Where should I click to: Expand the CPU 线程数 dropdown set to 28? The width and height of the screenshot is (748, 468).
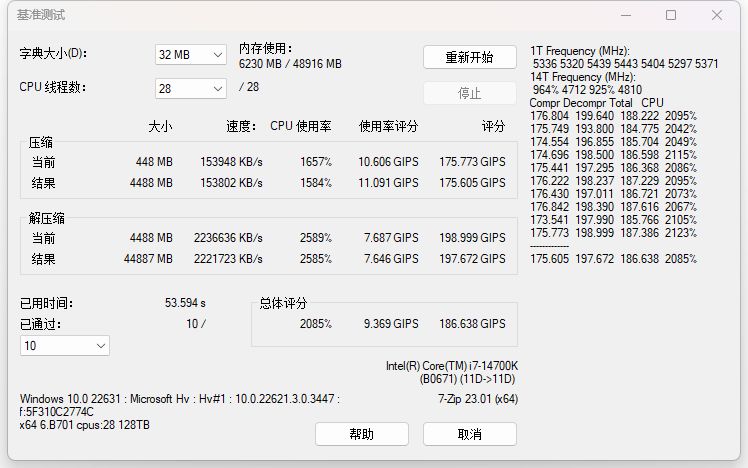[191, 88]
